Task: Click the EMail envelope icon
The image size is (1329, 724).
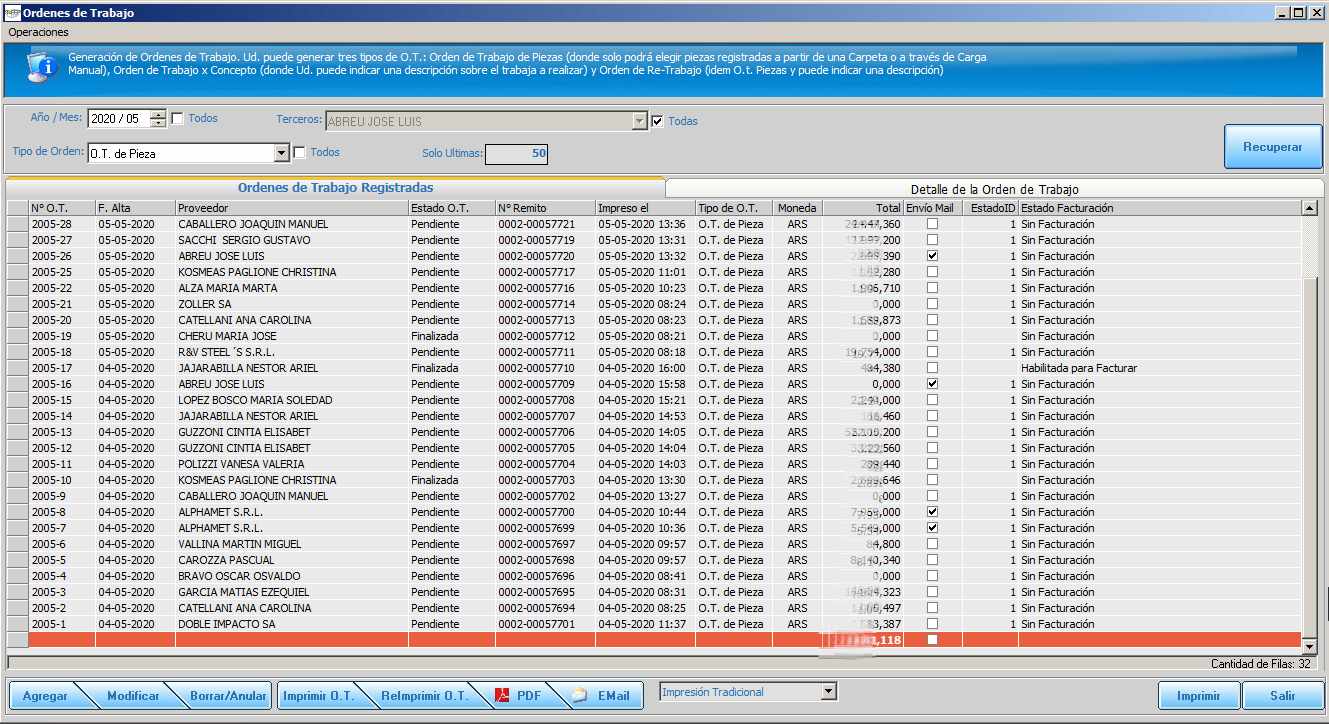Action: (580, 696)
